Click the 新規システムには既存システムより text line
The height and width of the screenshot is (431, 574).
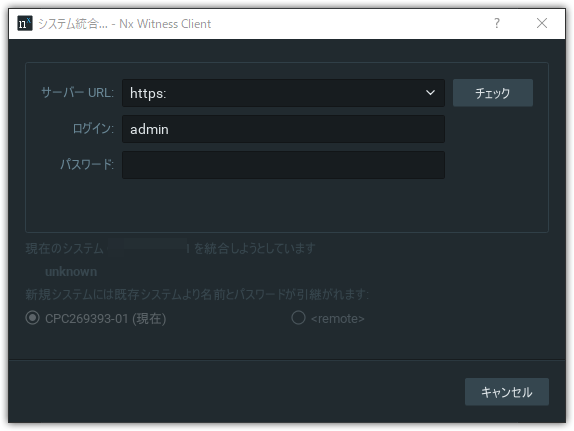click(x=197, y=294)
